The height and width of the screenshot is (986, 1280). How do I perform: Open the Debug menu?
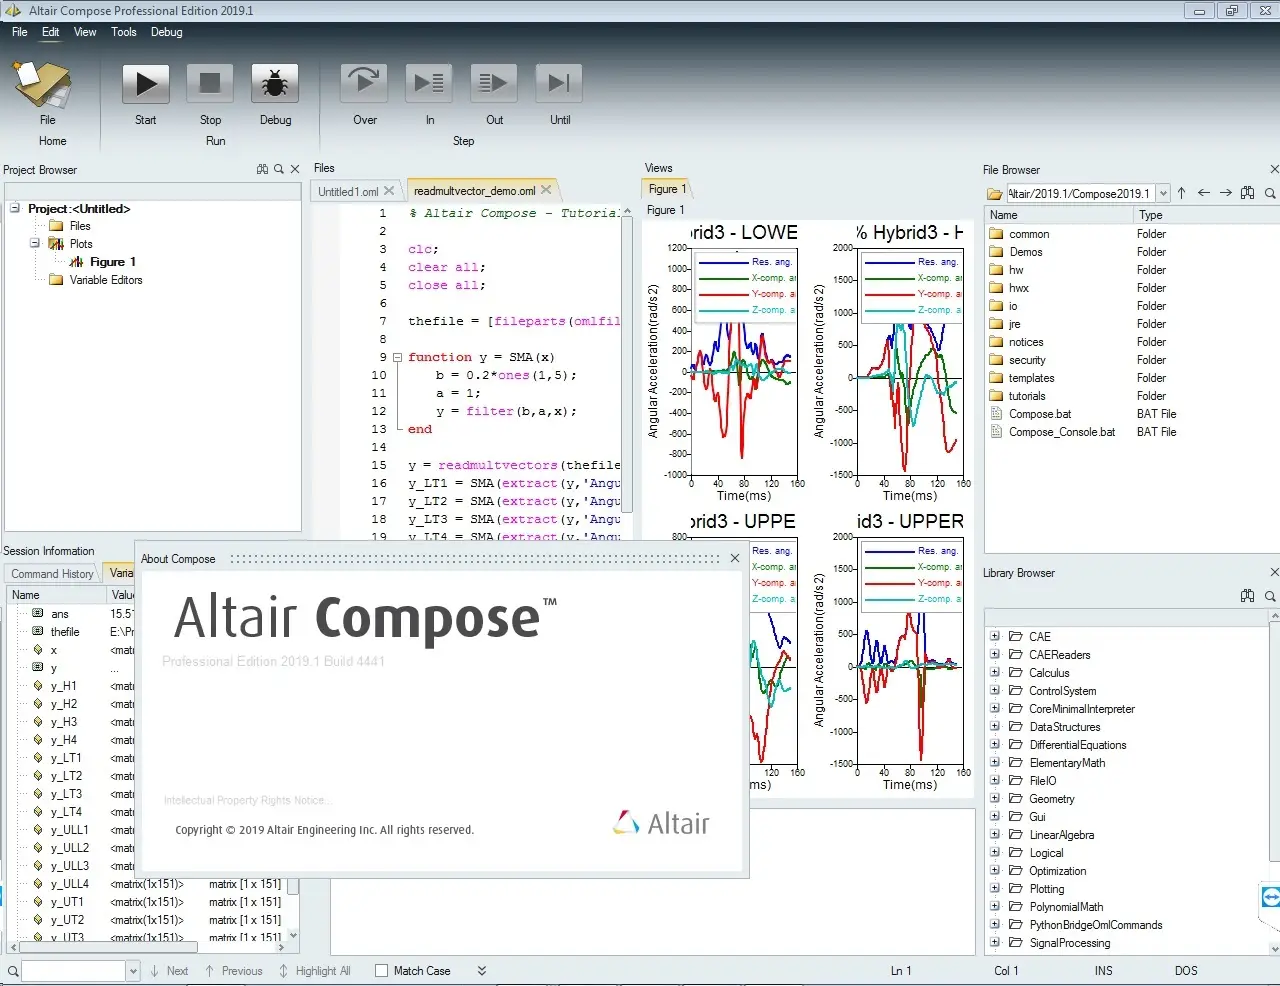167,32
